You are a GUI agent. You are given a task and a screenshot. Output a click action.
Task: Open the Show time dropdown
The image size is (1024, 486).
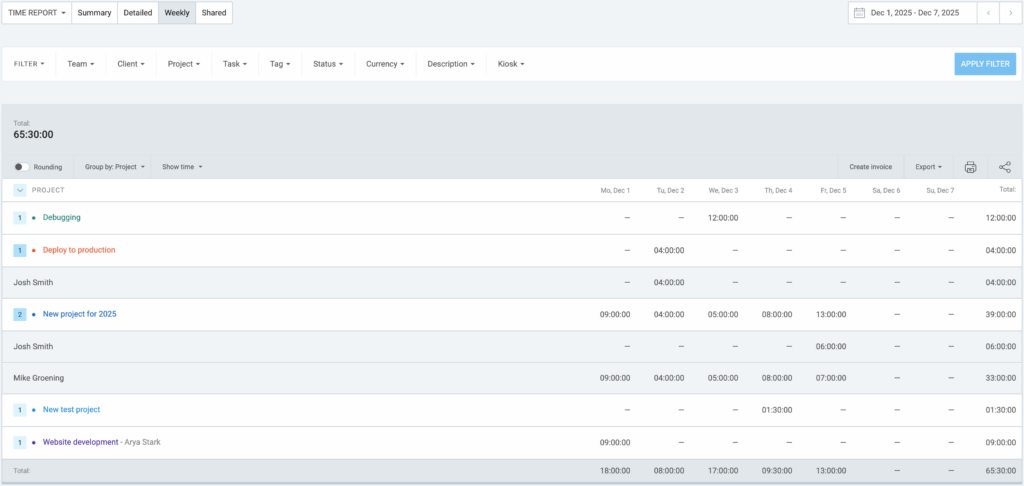click(182, 167)
